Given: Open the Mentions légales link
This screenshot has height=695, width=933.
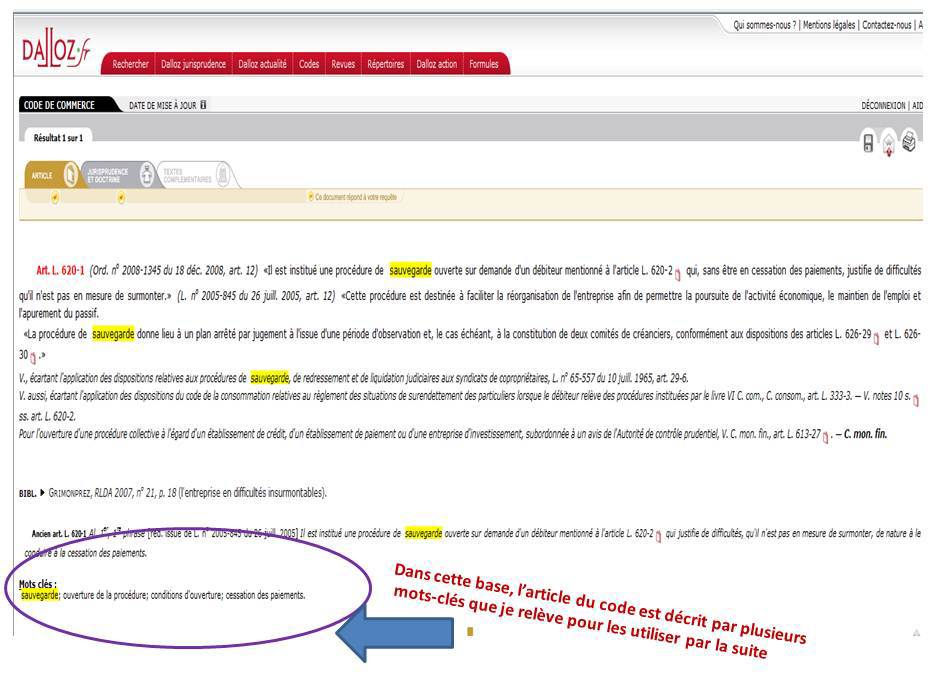Looking at the screenshot, I should (x=829, y=25).
